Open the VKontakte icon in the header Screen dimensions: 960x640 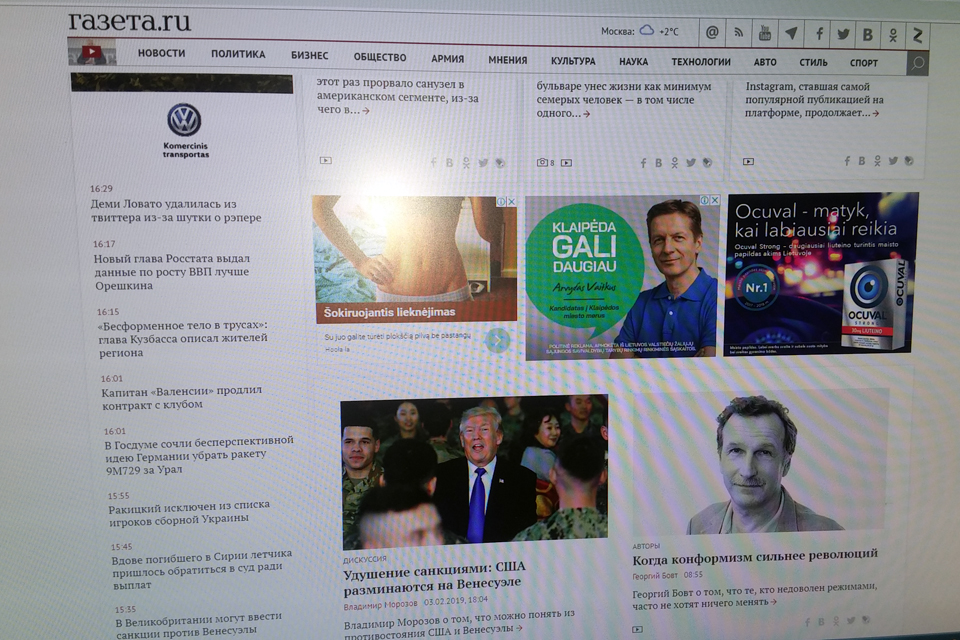(x=868, y=35)
